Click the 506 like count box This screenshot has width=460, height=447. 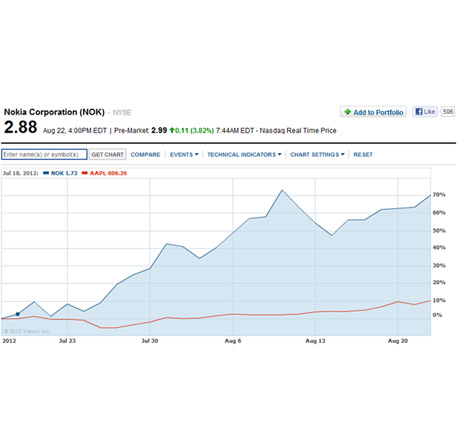(x=448, y=111)
